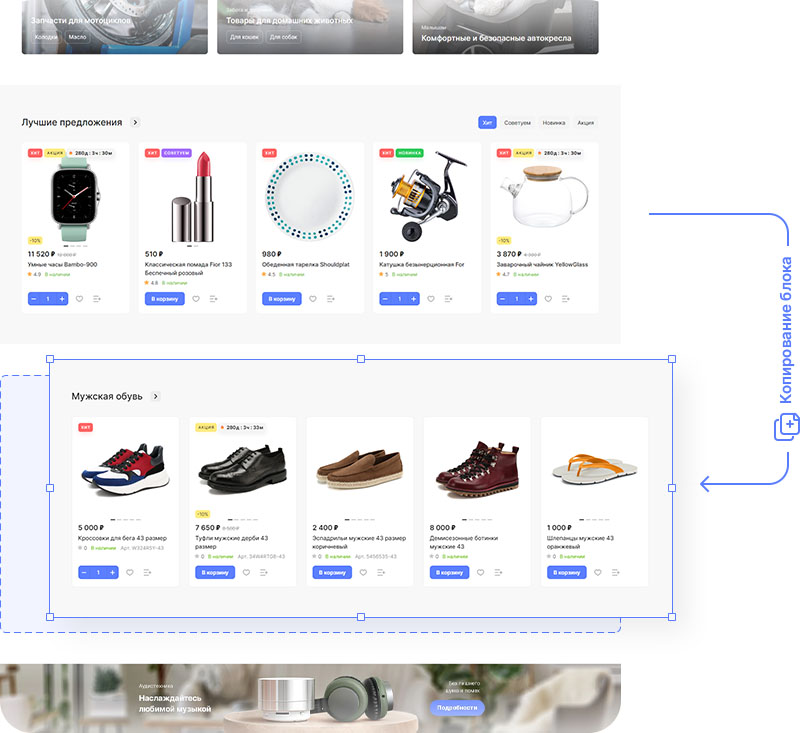The height and width of the screenshot is (733, 801).
Task: Click compare icon on orange flip-flops card
Action: [x=616, y=572]
